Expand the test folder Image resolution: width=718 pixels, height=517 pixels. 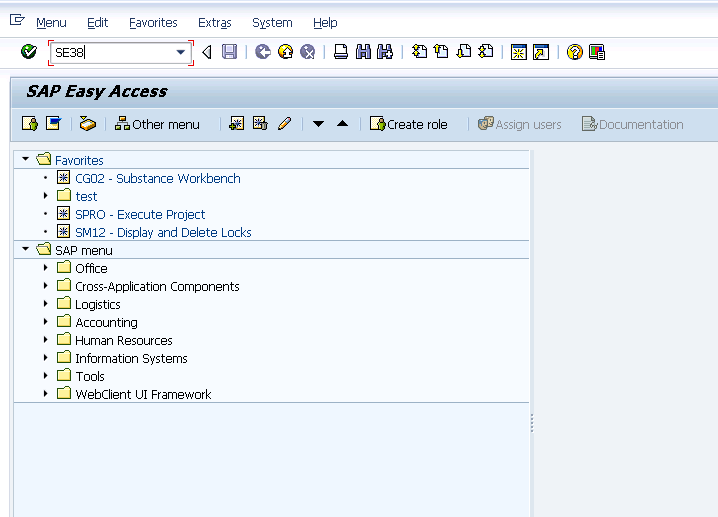point(45,196)
